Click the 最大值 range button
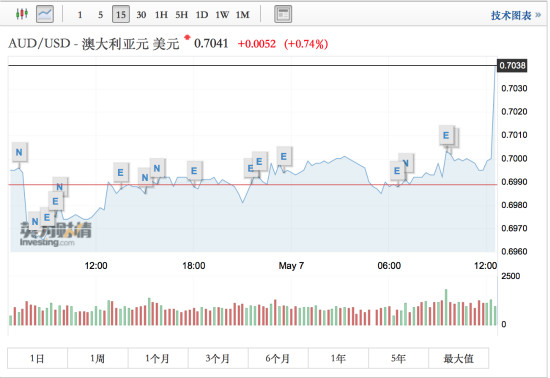The image size is (550, 378). [458, 358]
